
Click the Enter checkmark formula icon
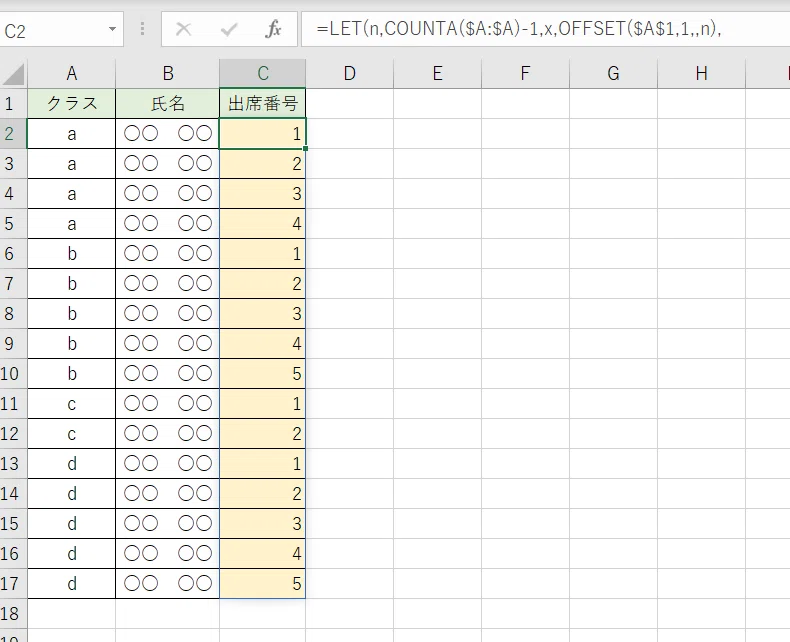tap(229, 30)
